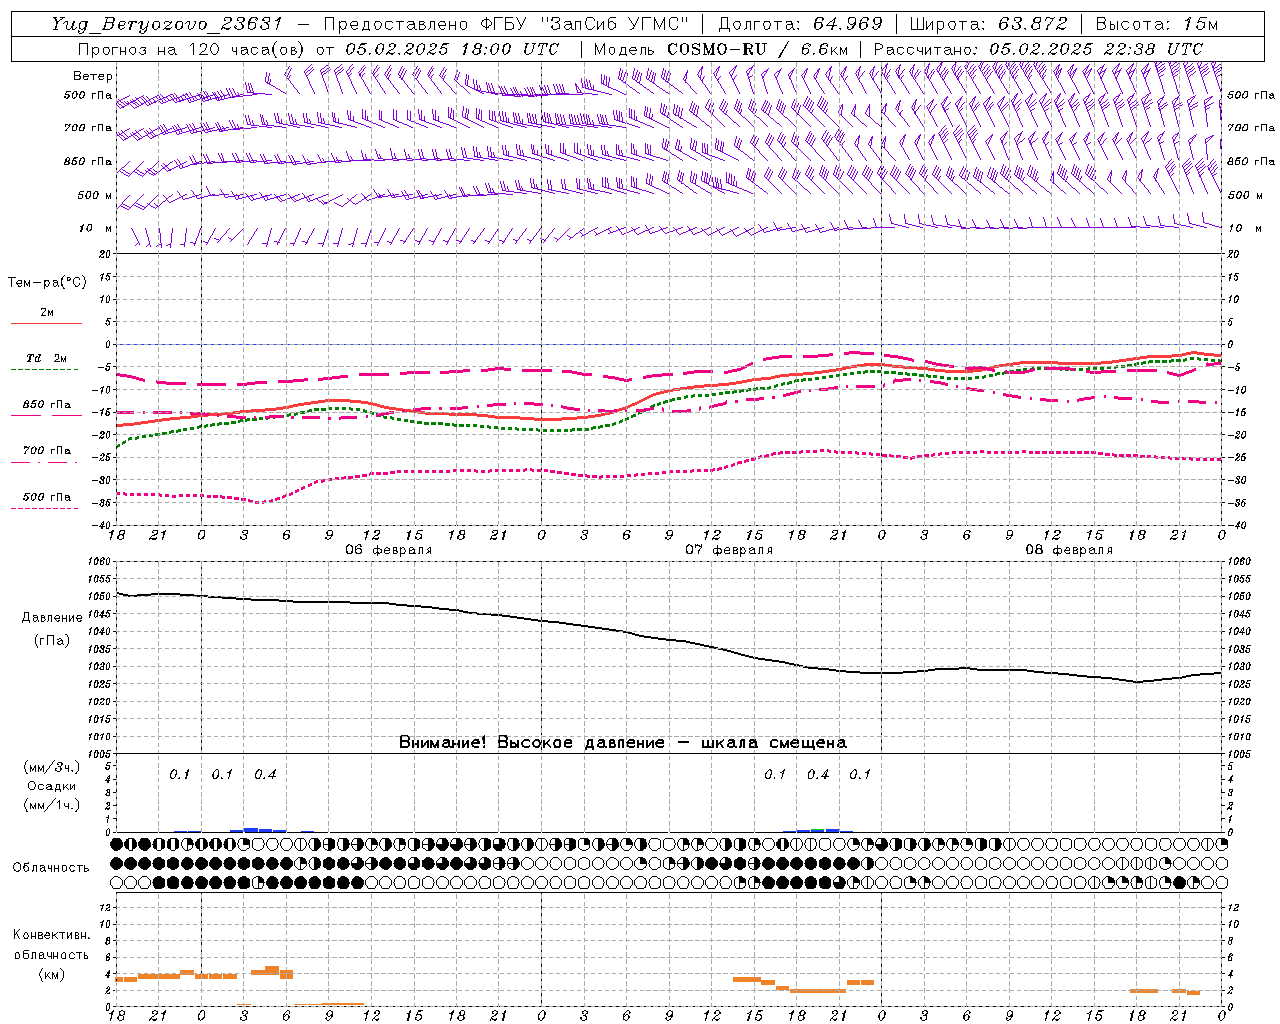Click the Облачность panel label
Viewport: 1280px width, 1024px height.
point(51,867)
